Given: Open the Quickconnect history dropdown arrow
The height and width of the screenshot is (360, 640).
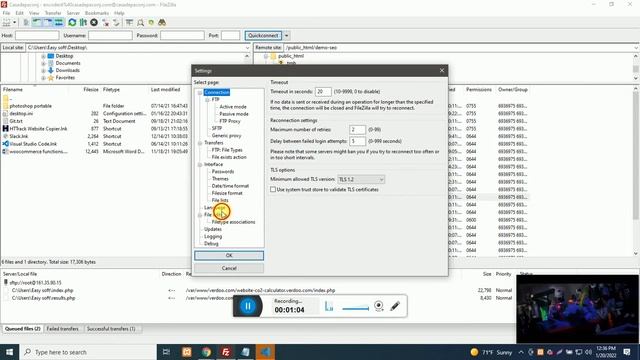Looking at the screenshot, I should pos(287,36).
